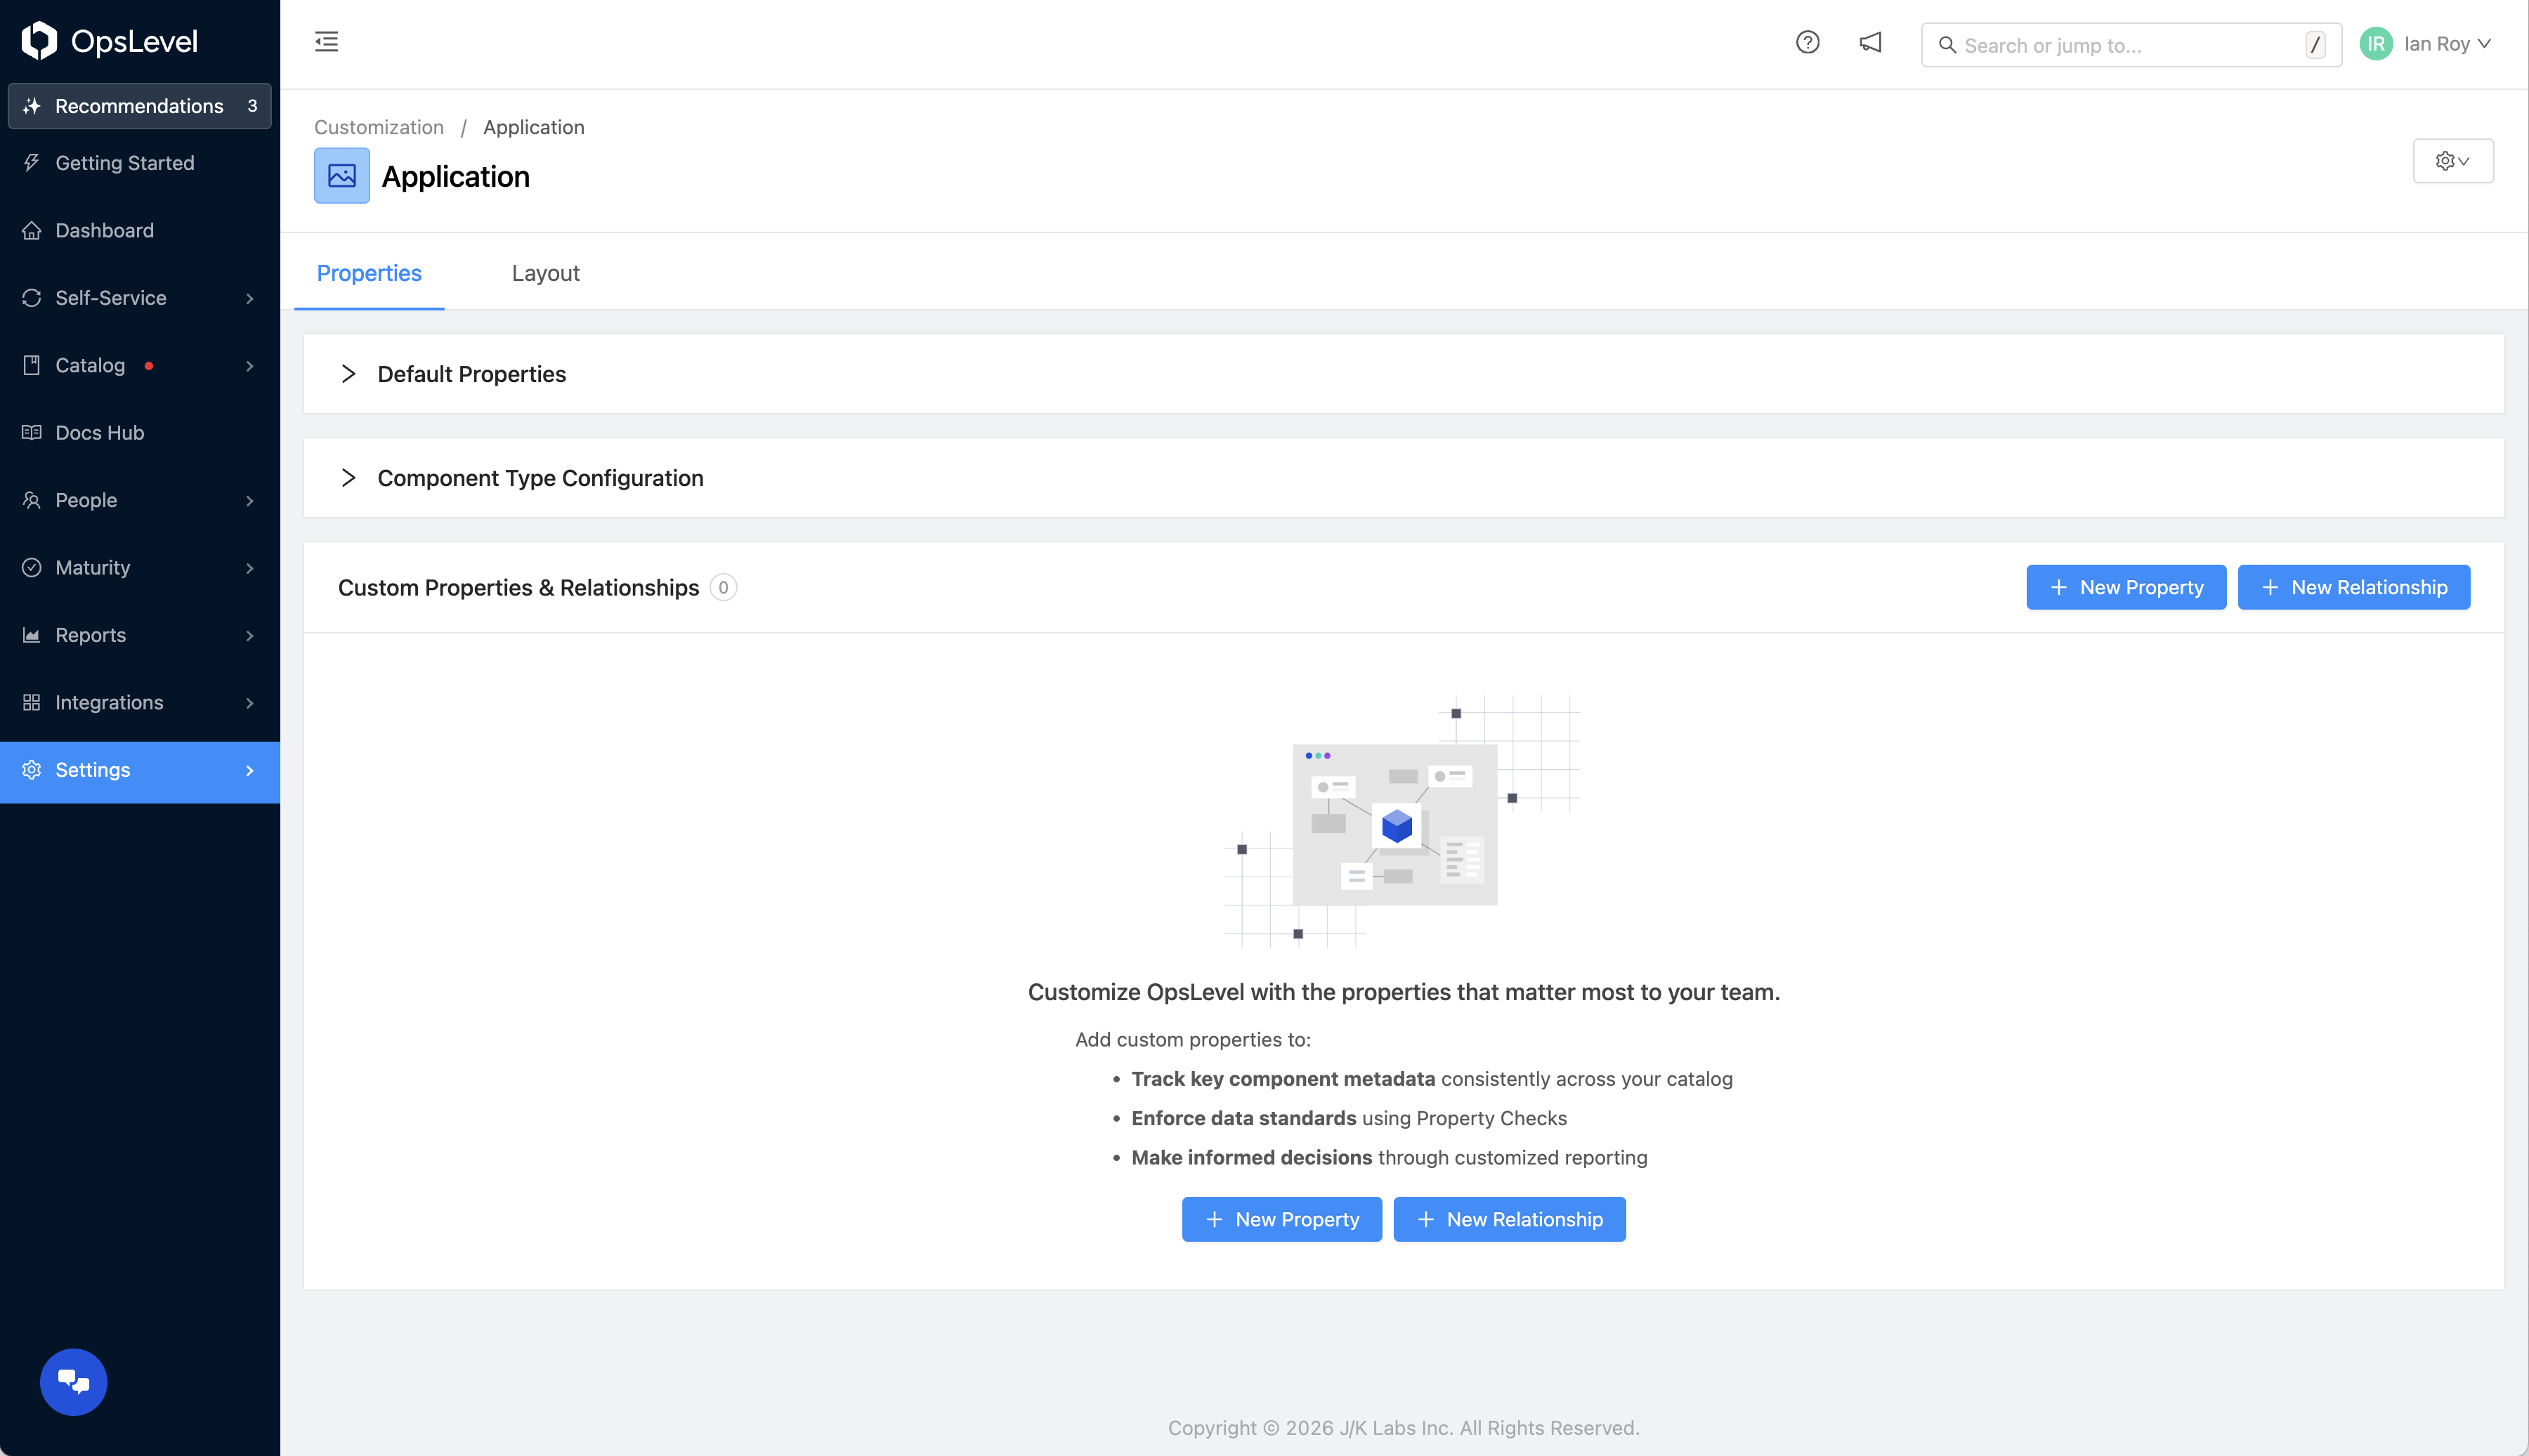This screenshot has width=2529, height=1456.
Task: Open Docs Hub in the sidebar
Action: (x=139, y=433)
